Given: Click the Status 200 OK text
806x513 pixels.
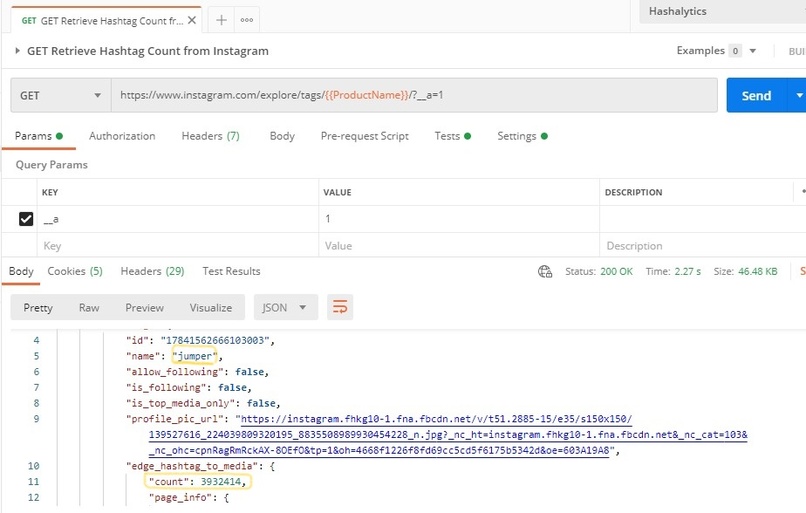Looking at the screenshot, I should [x=599, y=271].
